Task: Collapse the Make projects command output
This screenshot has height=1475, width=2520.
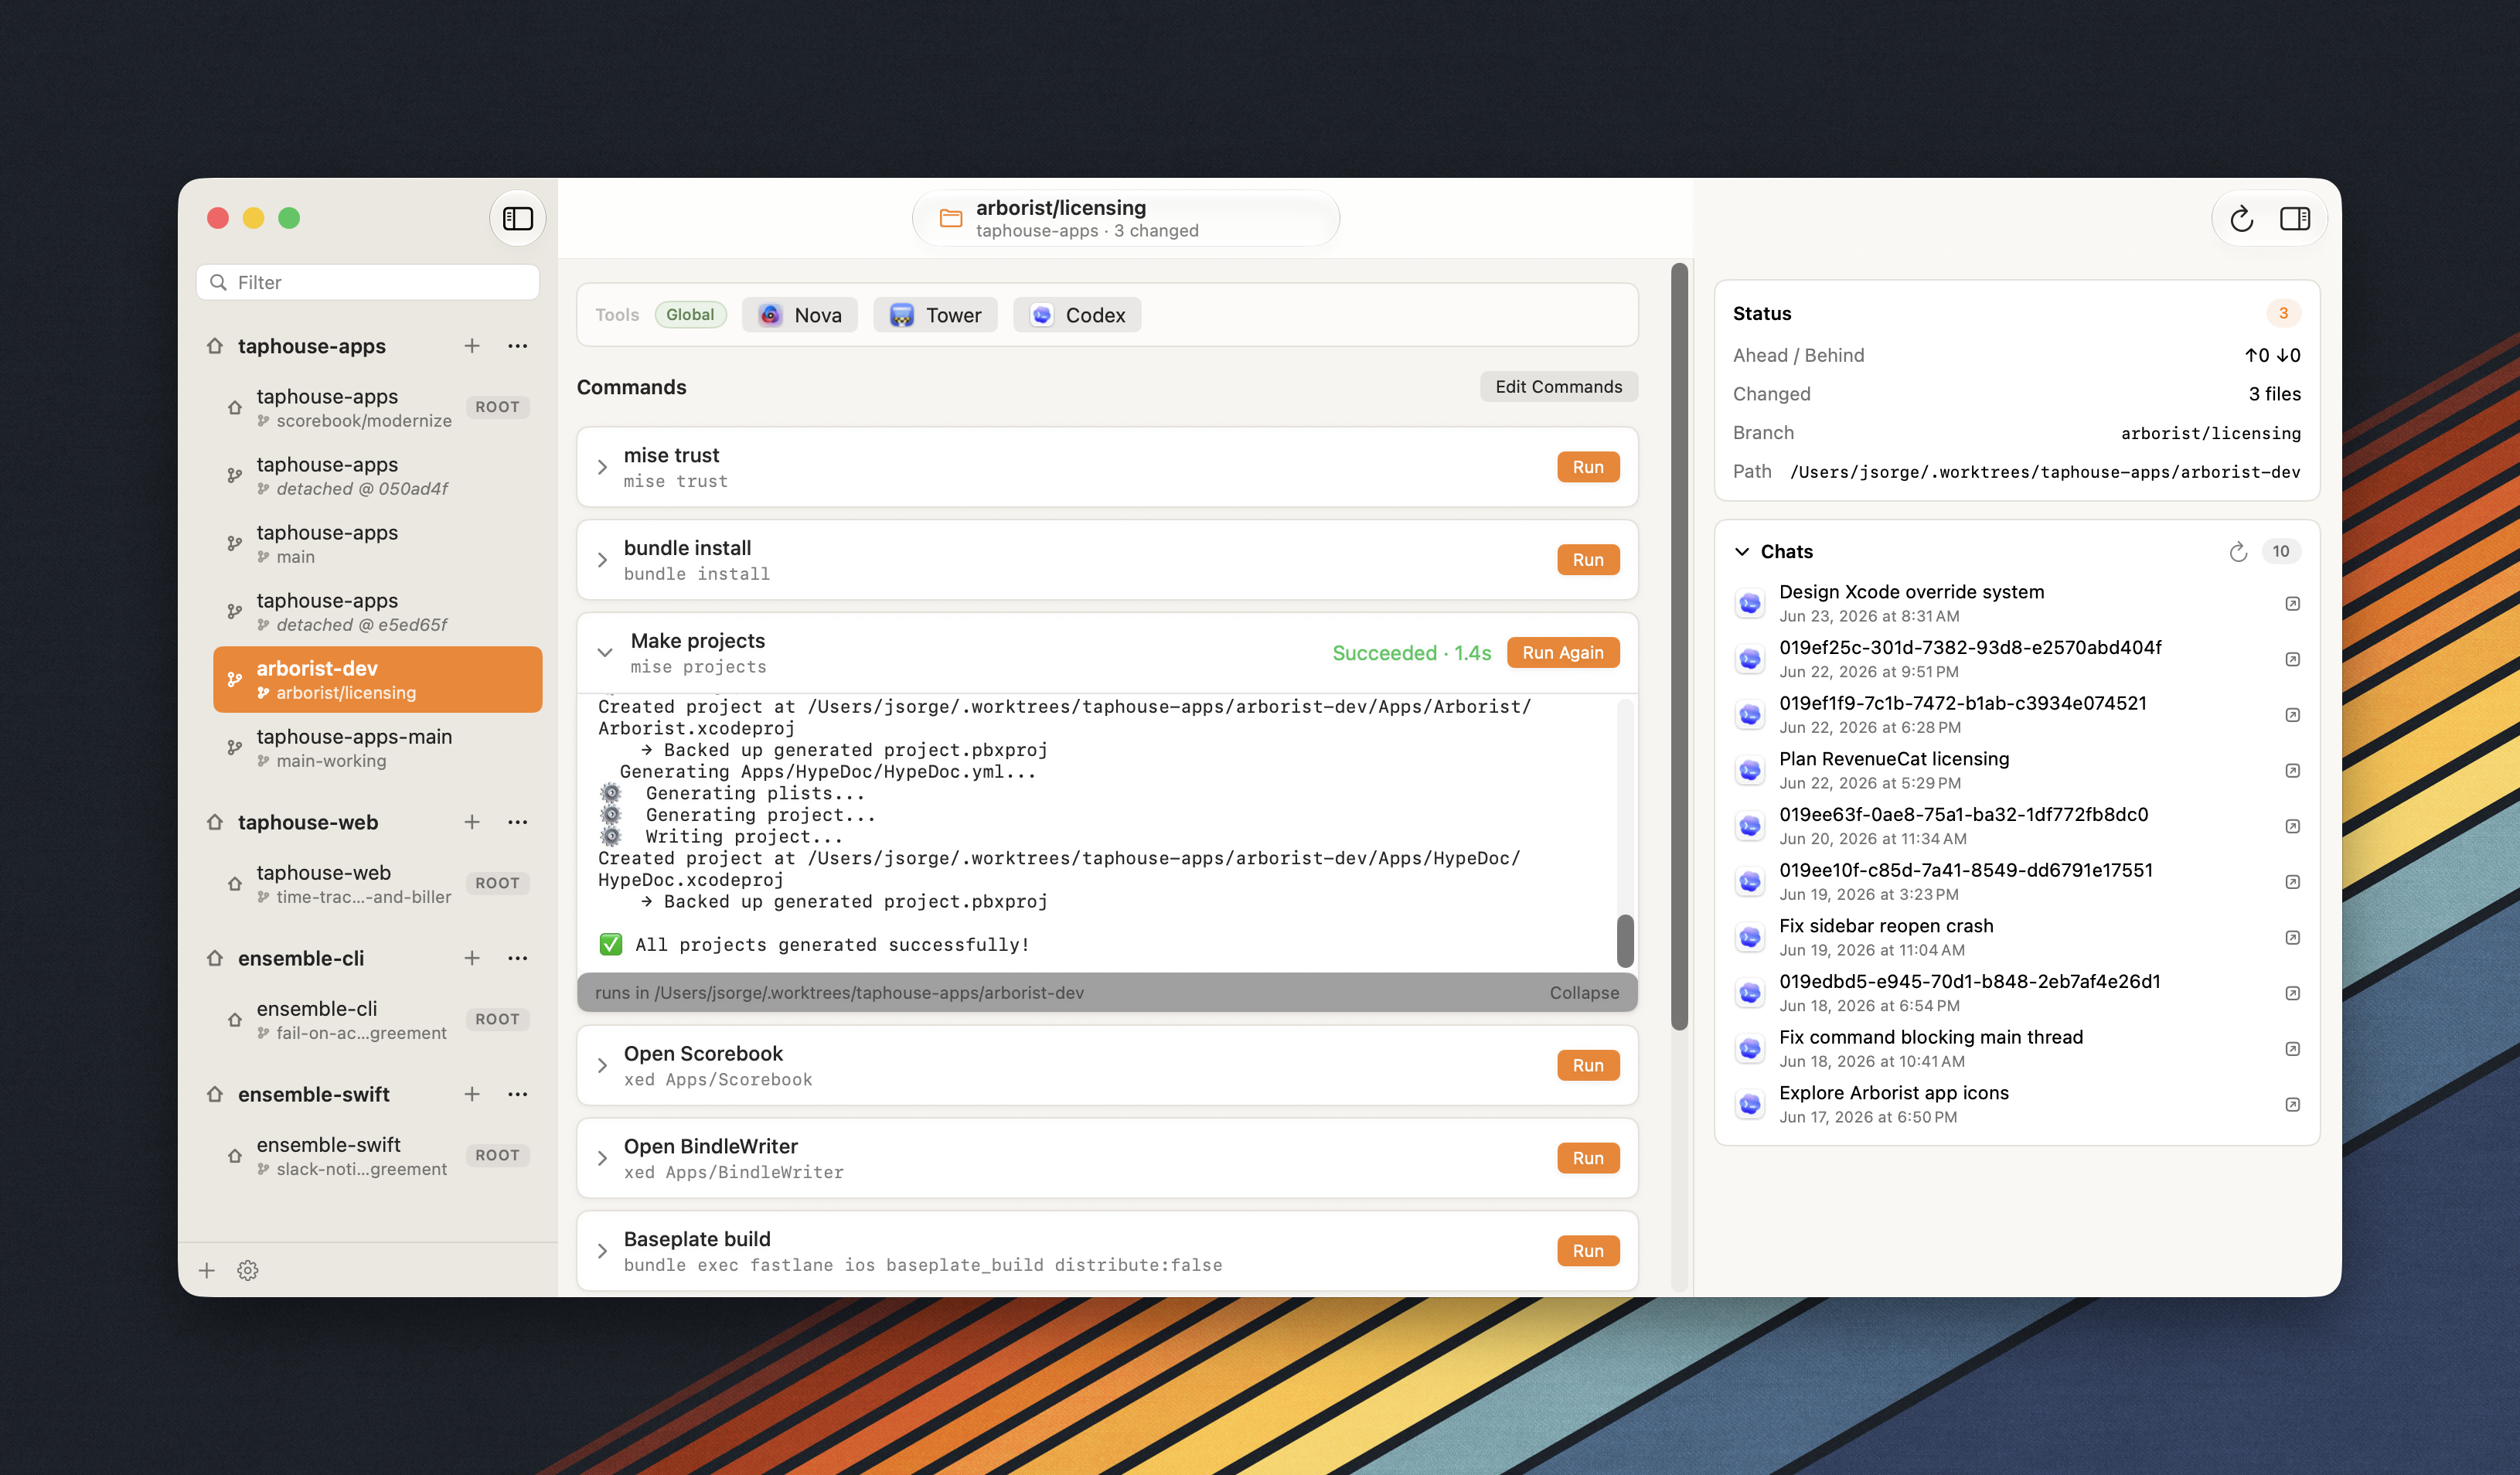Action: (x=605, y=652)
